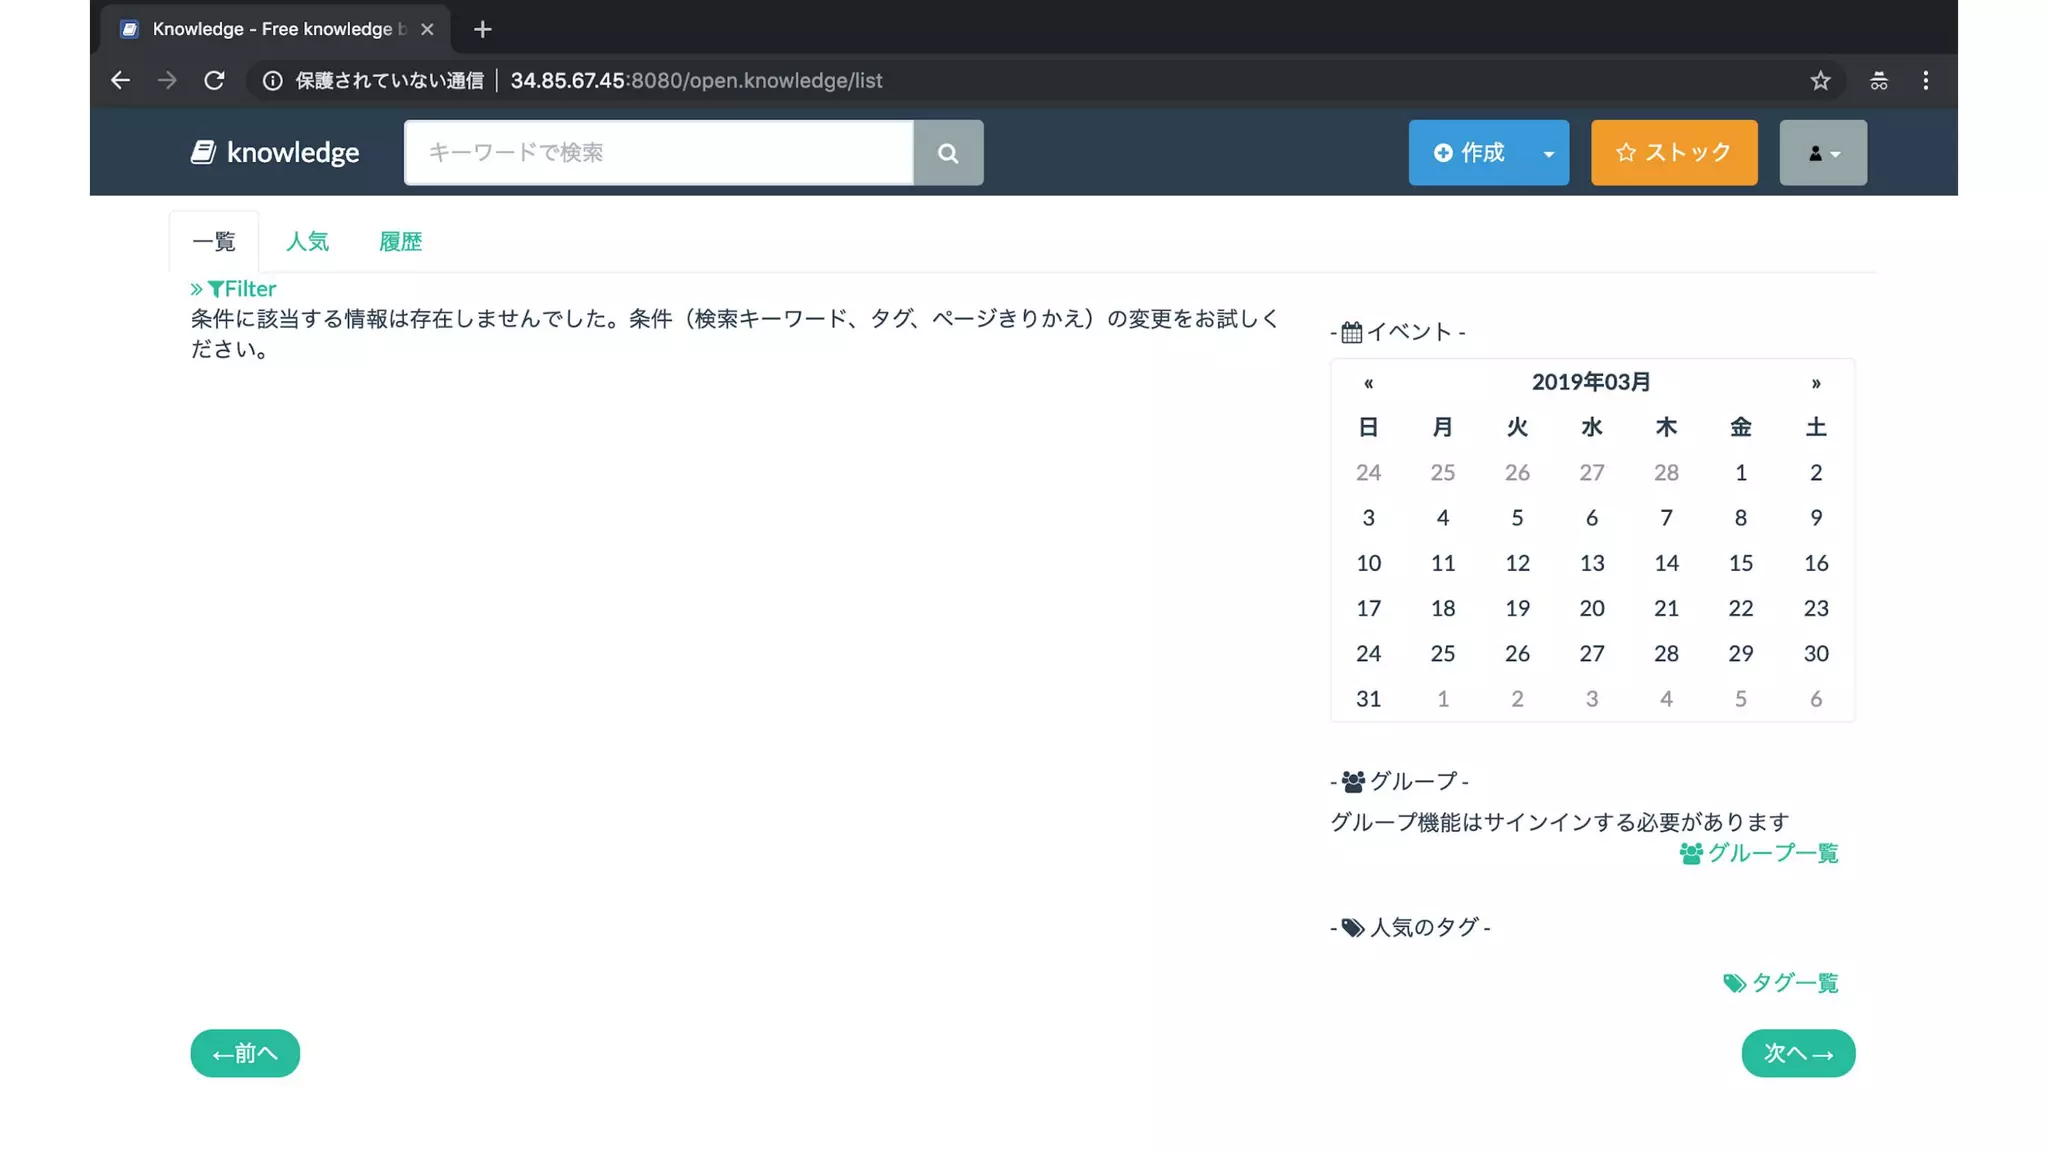Click the knowledge logo icon
Viewport: 2048px width, 1152px height.
(203, 152)
